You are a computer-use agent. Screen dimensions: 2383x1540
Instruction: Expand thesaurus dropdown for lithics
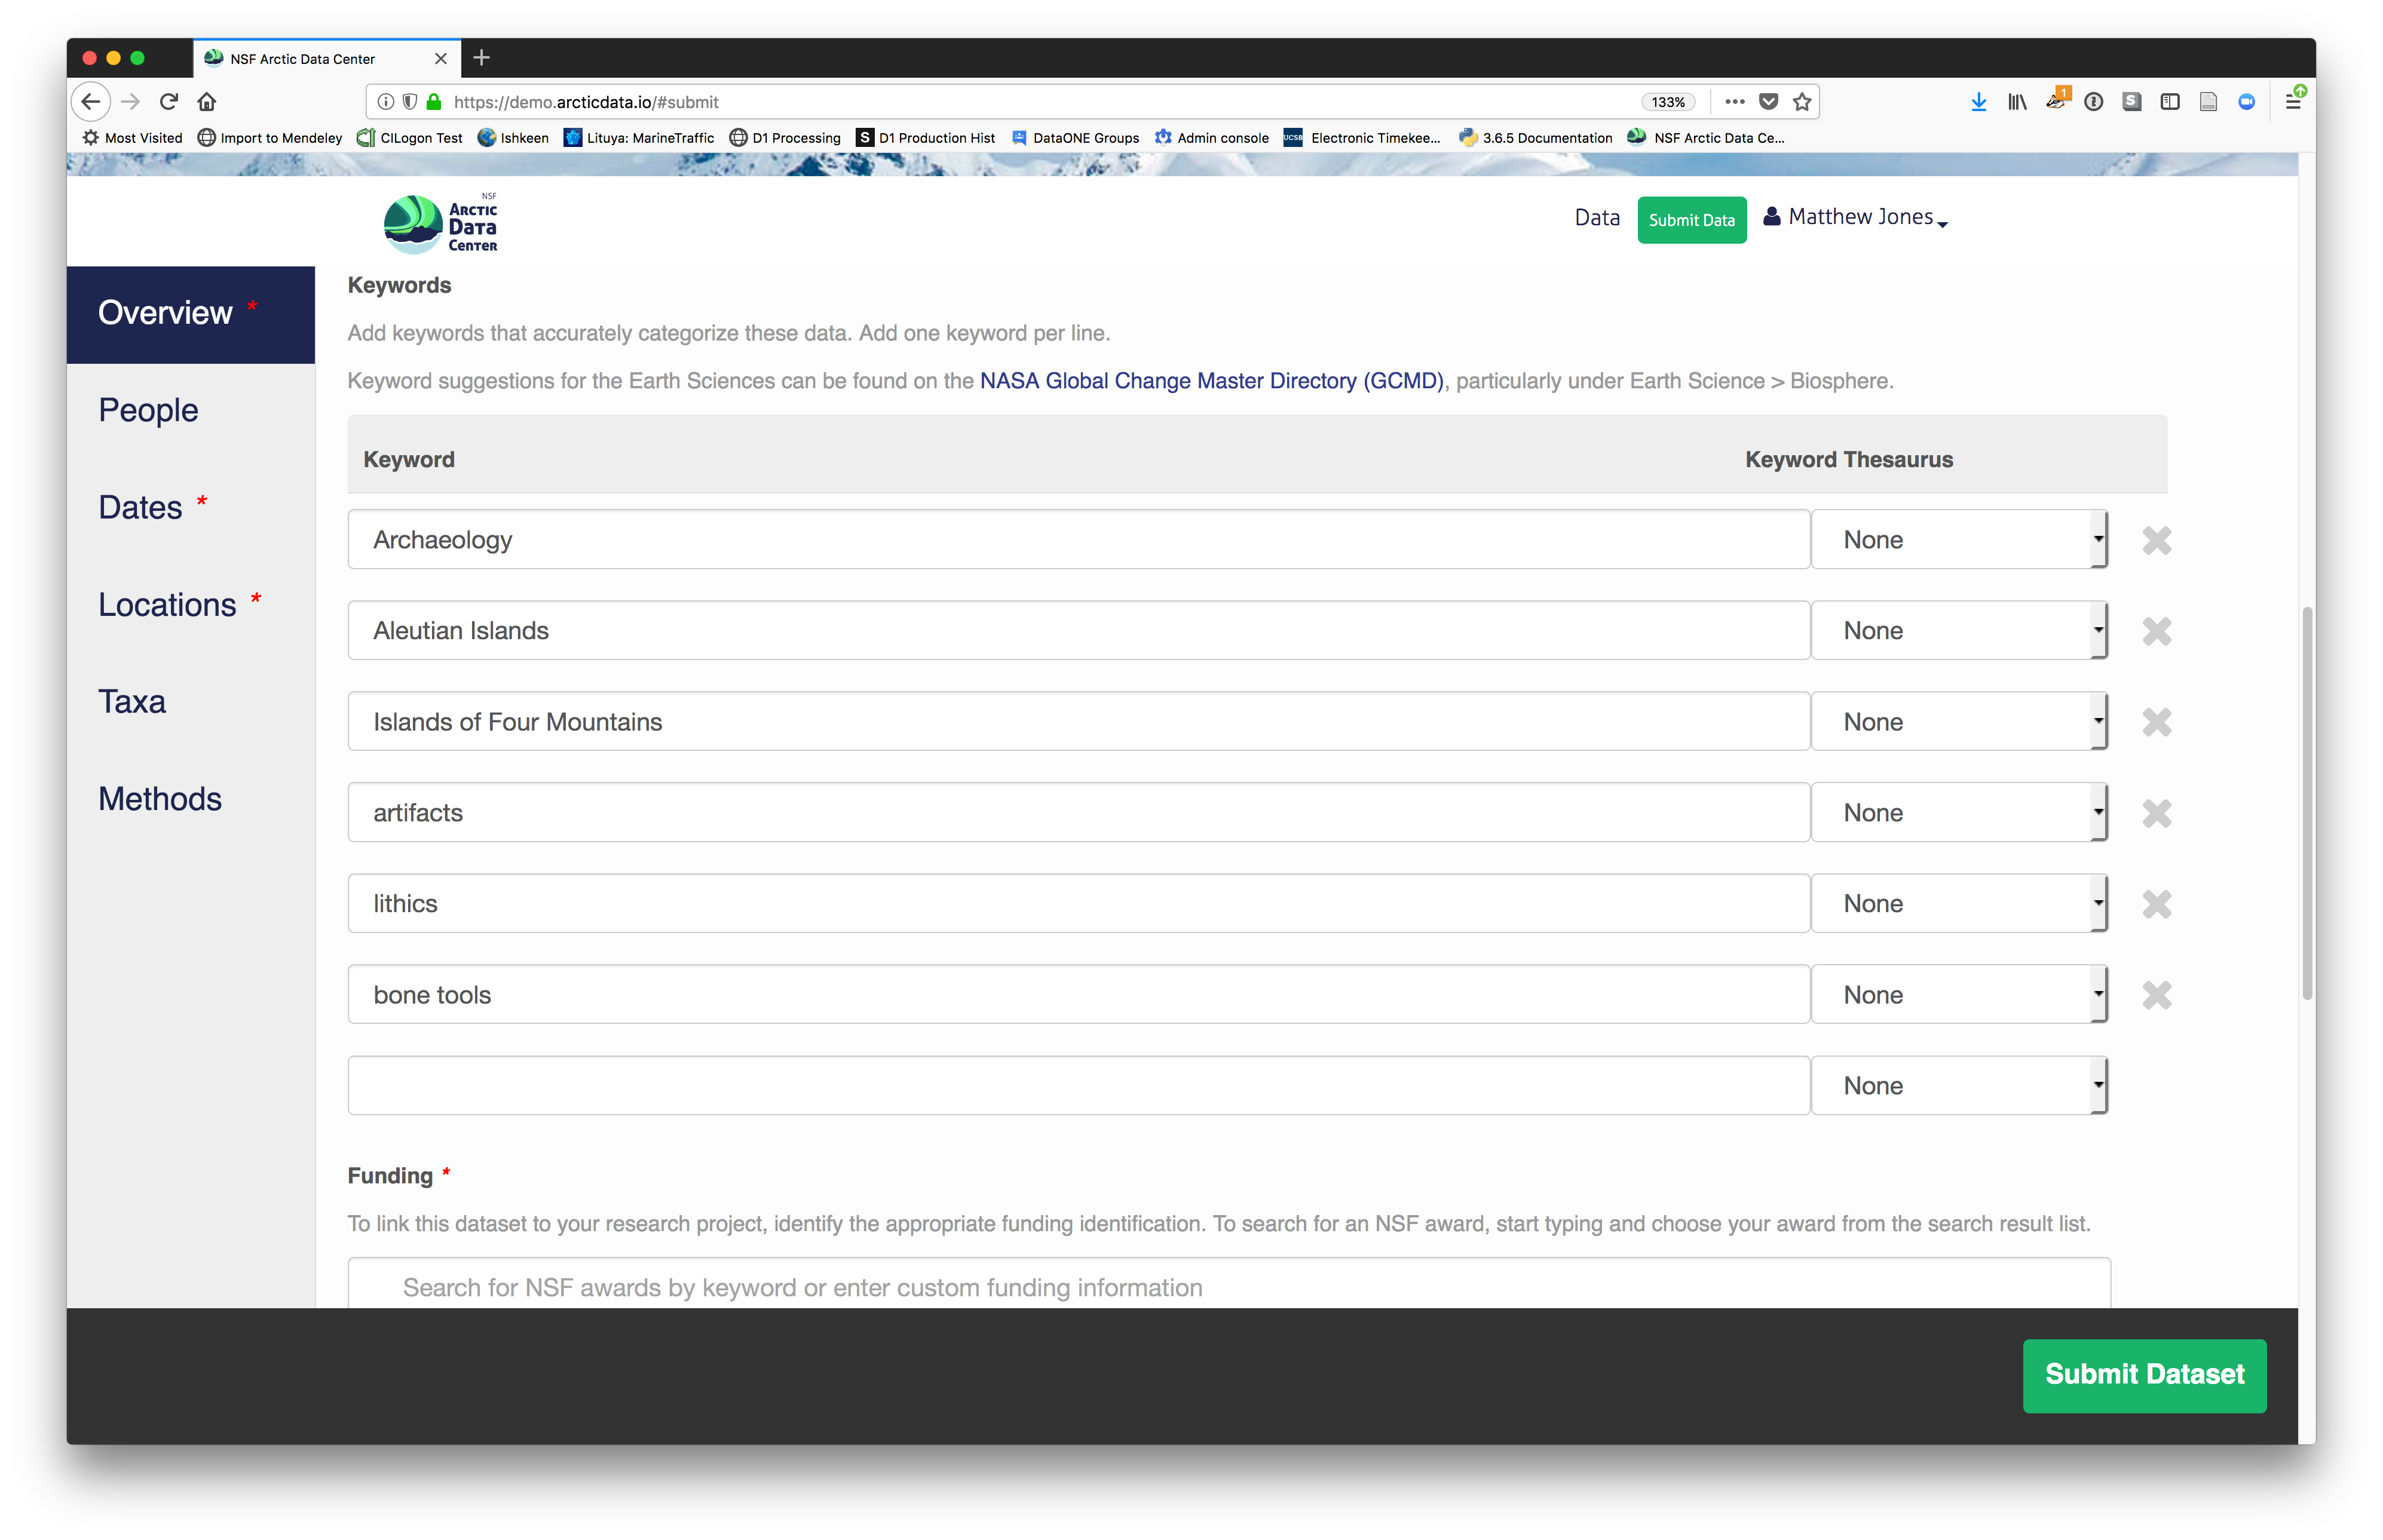(x=1959, y=904)
